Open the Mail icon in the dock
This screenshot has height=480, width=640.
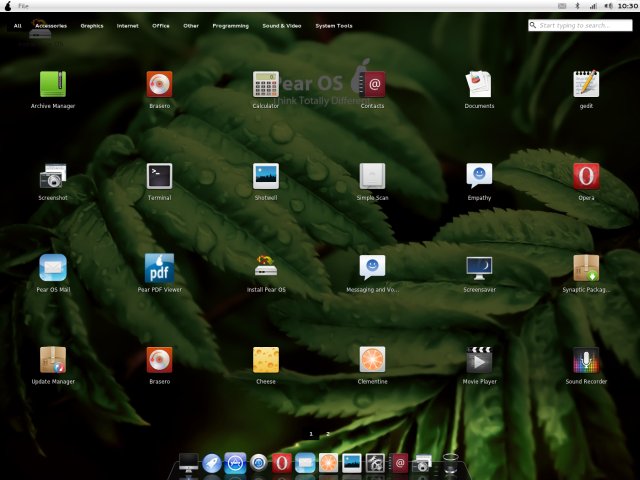coord(305,463)
